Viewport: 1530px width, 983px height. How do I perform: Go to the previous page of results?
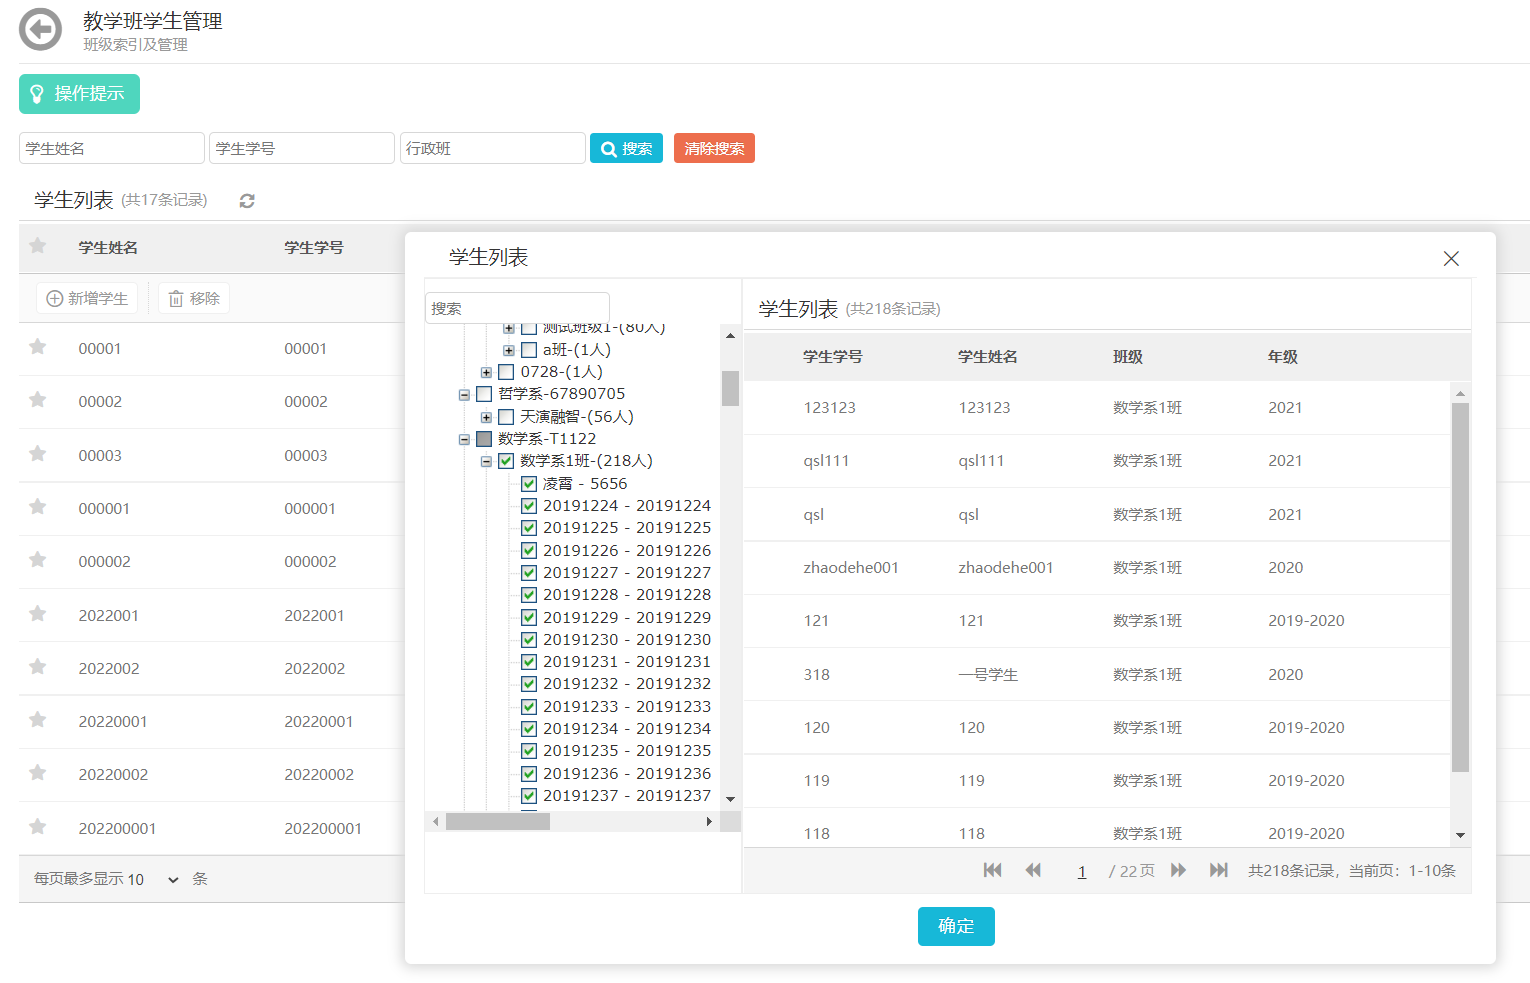coord(1033,870)
